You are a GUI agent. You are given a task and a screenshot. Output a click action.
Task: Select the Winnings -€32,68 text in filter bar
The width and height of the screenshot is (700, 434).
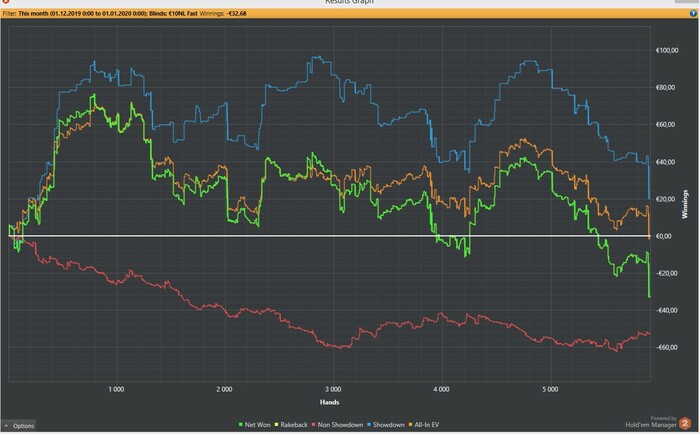[223, 13]
